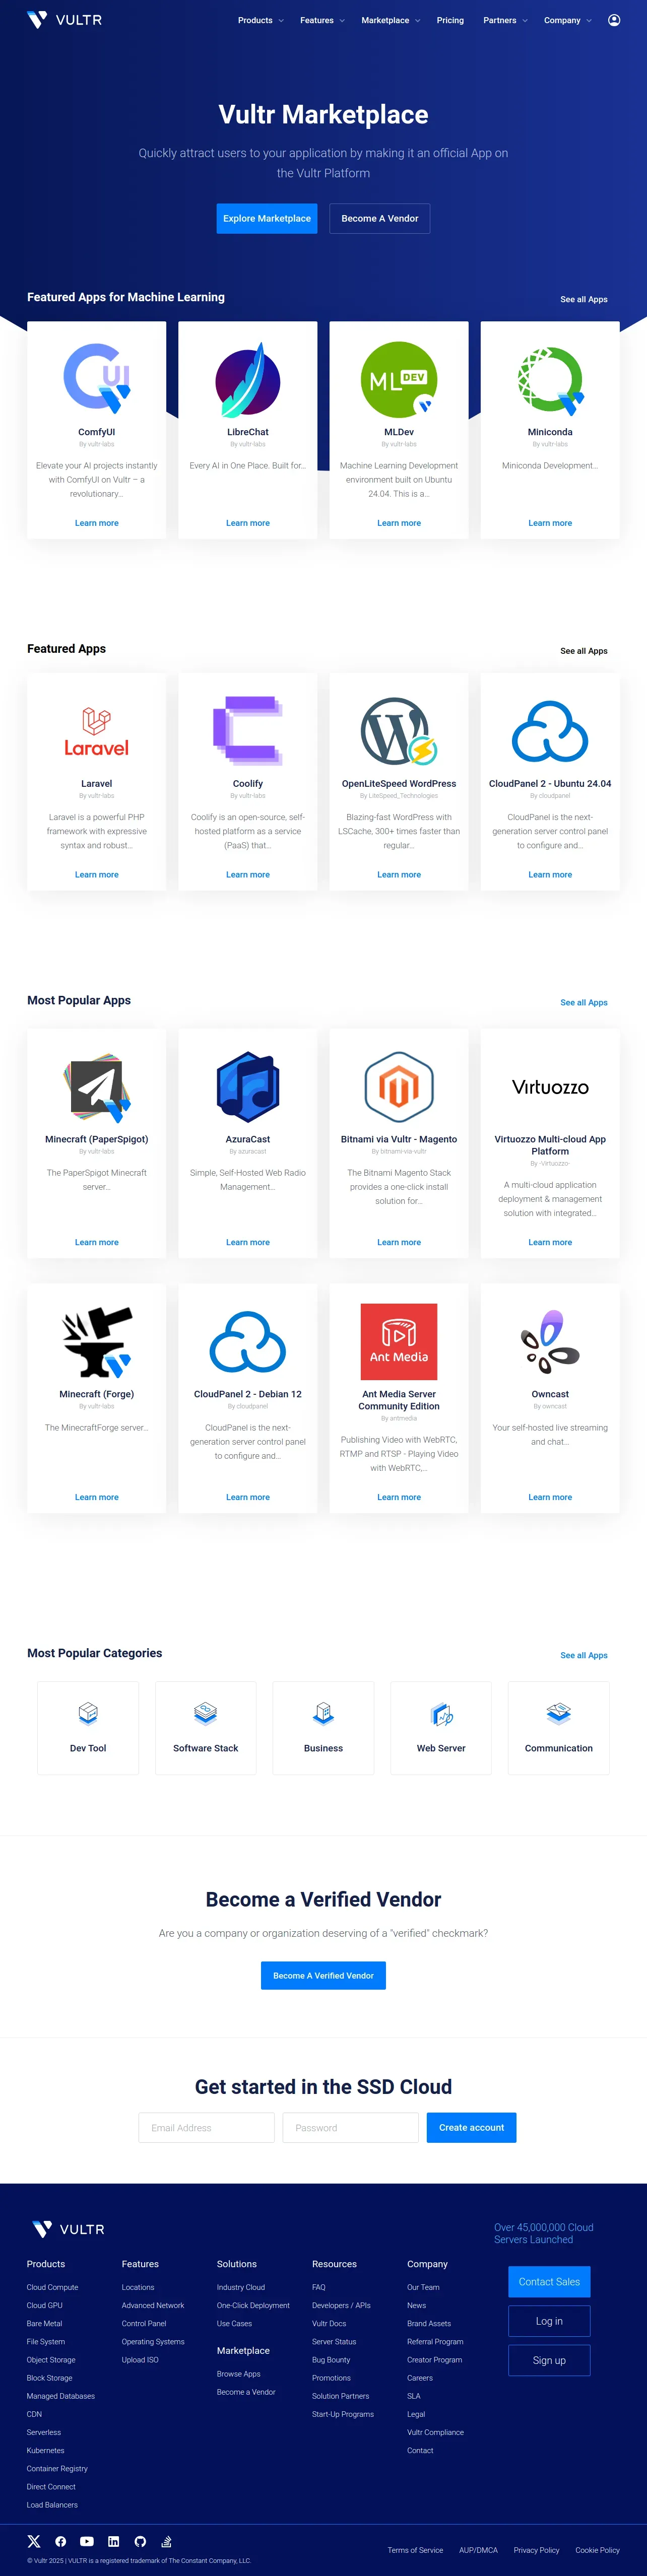Click Learn more under Owncast
The width and height of the screenshot is (647, 2576).
click(550, 1497)
